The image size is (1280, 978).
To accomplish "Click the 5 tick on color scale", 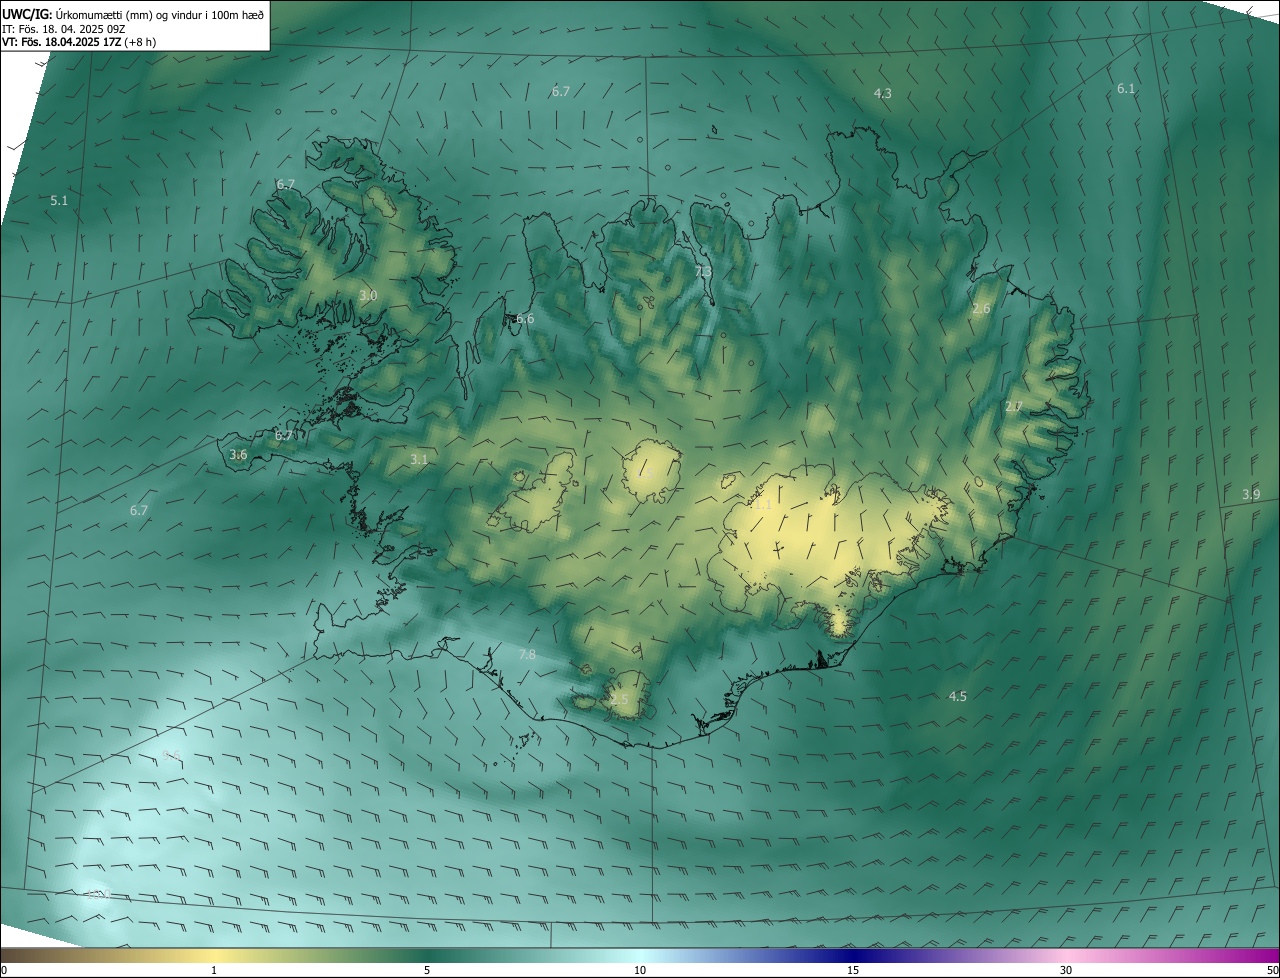I will [x=427, y=970].
